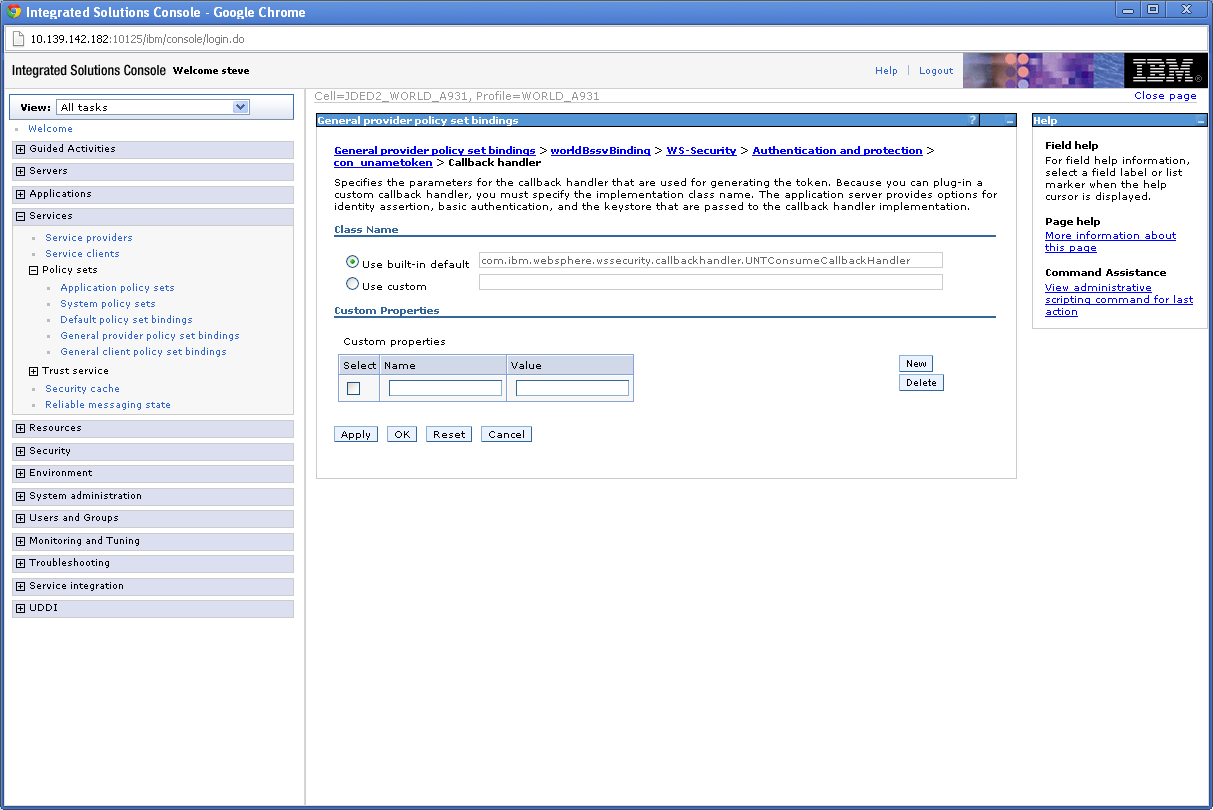
Task: Expand the System administration section
Action: [20, 496]
